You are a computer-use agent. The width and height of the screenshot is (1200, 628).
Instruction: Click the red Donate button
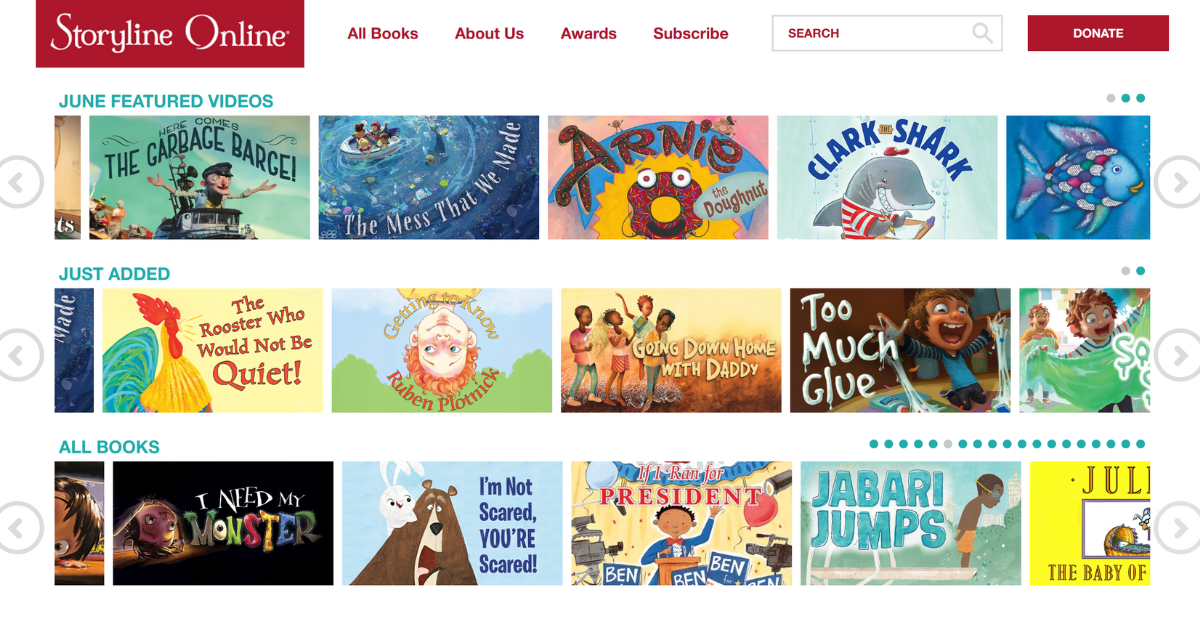coord(1098,33)
